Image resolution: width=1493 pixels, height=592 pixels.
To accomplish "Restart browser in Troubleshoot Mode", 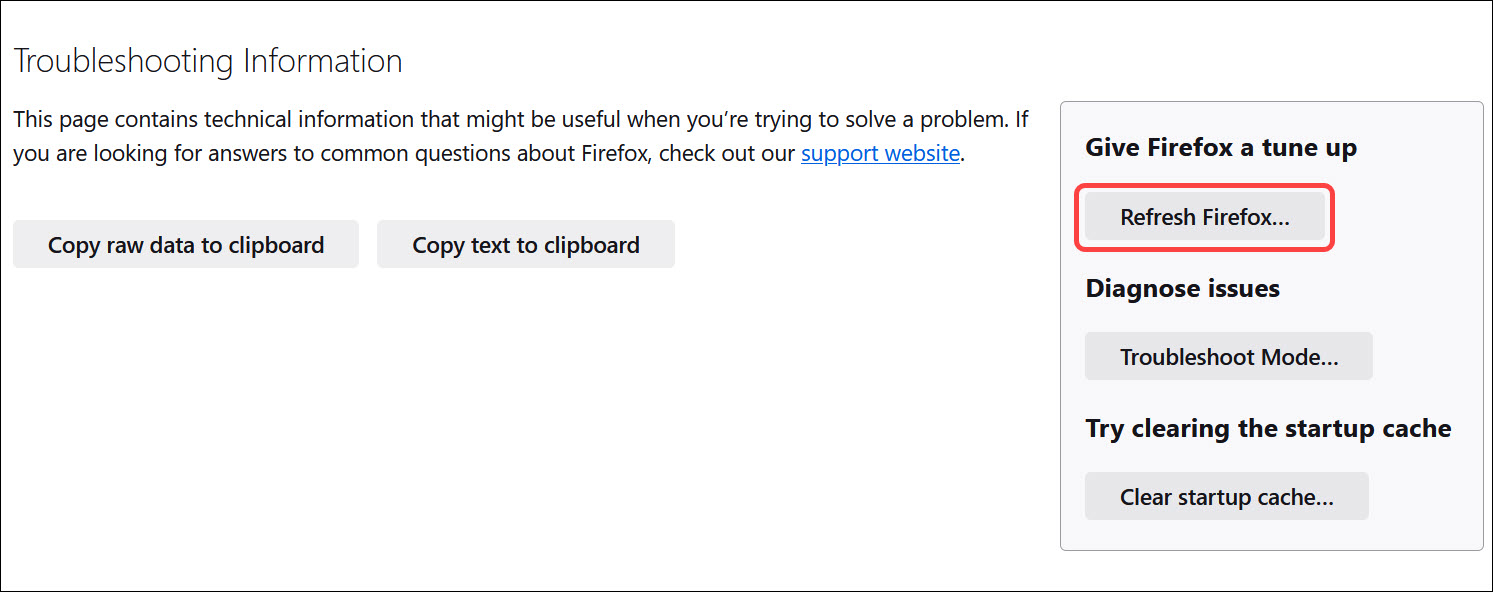I will 1228,355.
